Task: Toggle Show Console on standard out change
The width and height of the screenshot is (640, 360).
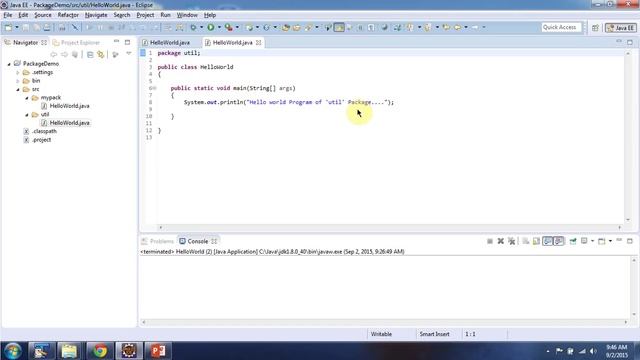Action: (x=547, y=241)
